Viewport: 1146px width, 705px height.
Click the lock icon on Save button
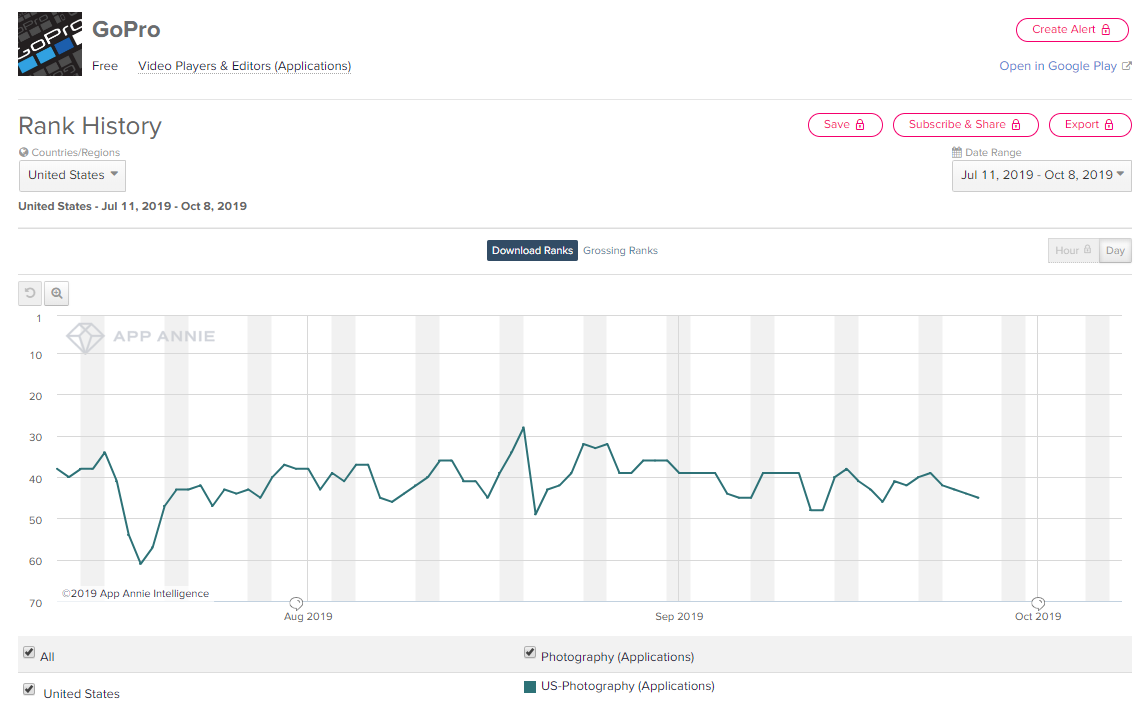click(860, 125)
